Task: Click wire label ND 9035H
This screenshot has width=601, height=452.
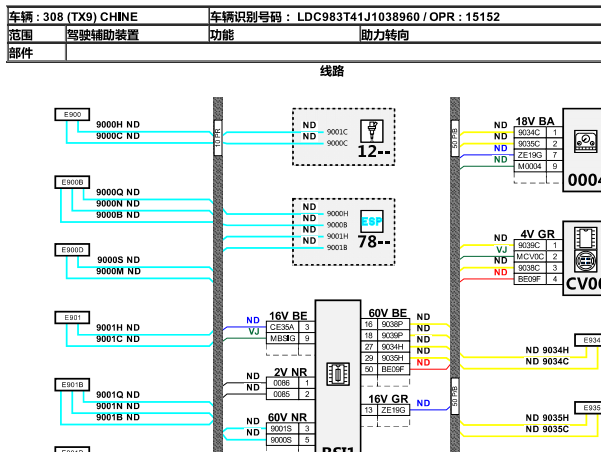Action: pos(547,417)
